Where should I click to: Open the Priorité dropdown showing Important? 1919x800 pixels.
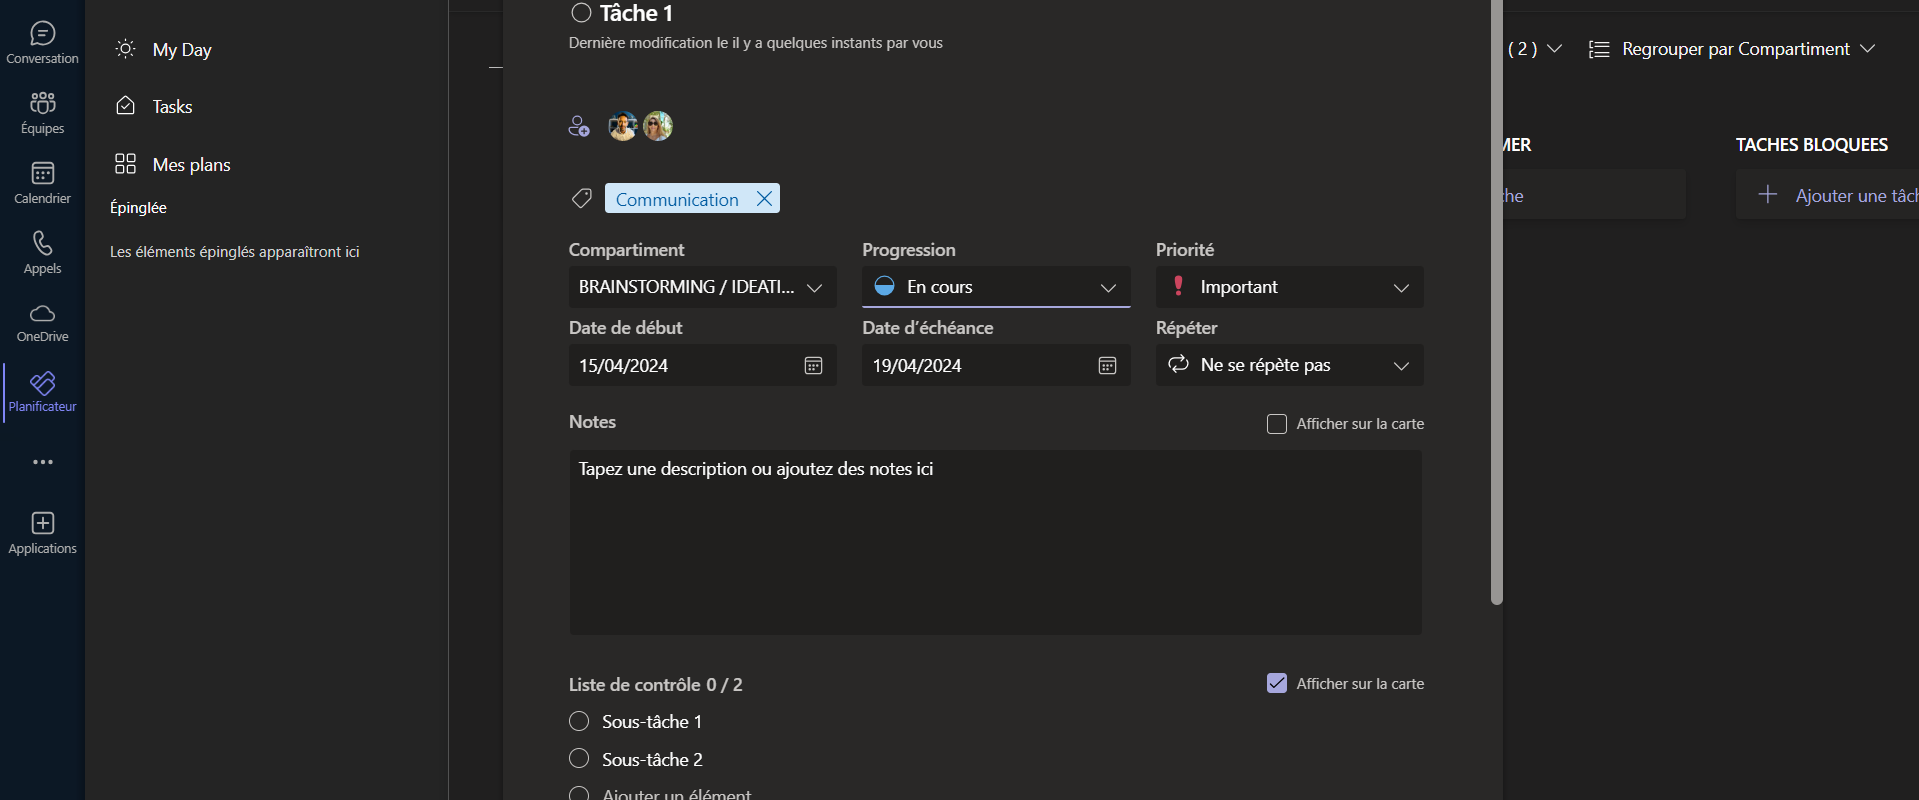pyautogui.click(x=1289, y=288)
